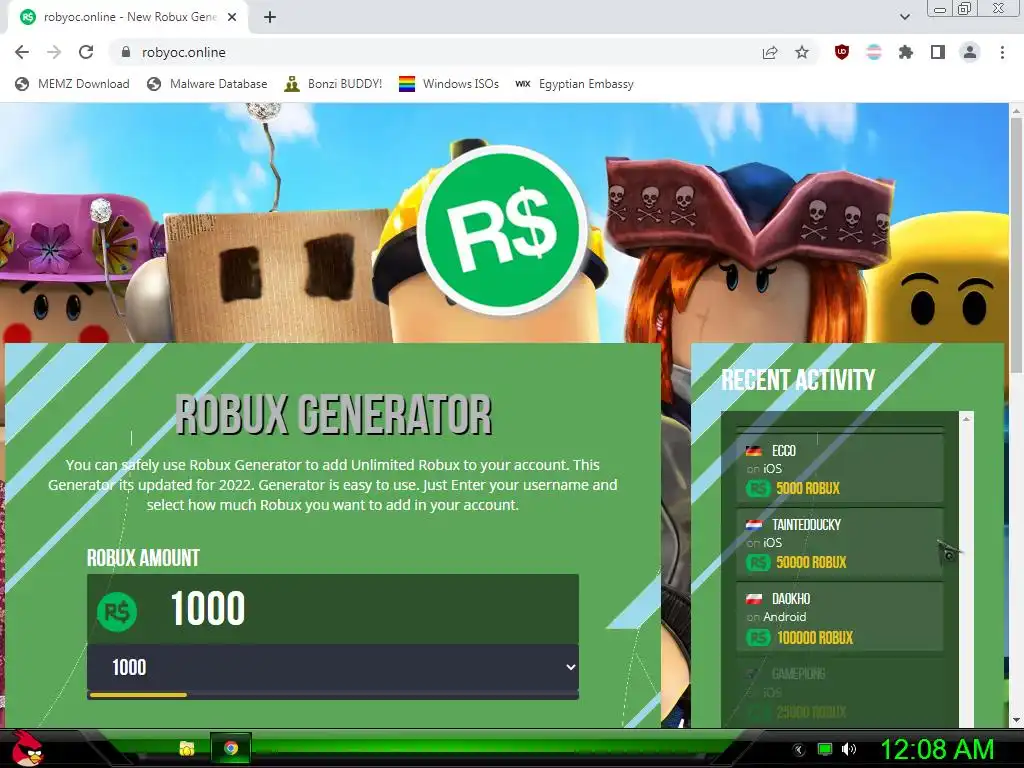This screenshot has height=768, width=1024.
Task: View site info via the padlock icon
Action: coord(126,52)
